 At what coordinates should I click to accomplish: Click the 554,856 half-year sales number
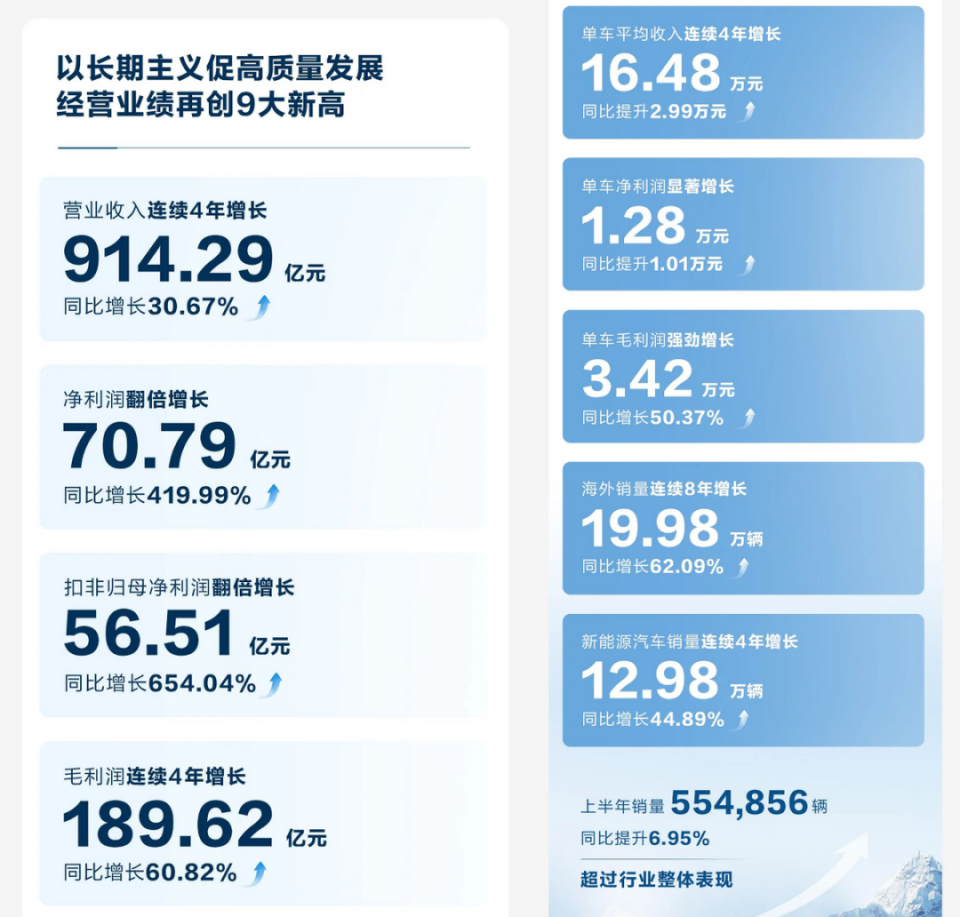740,803
